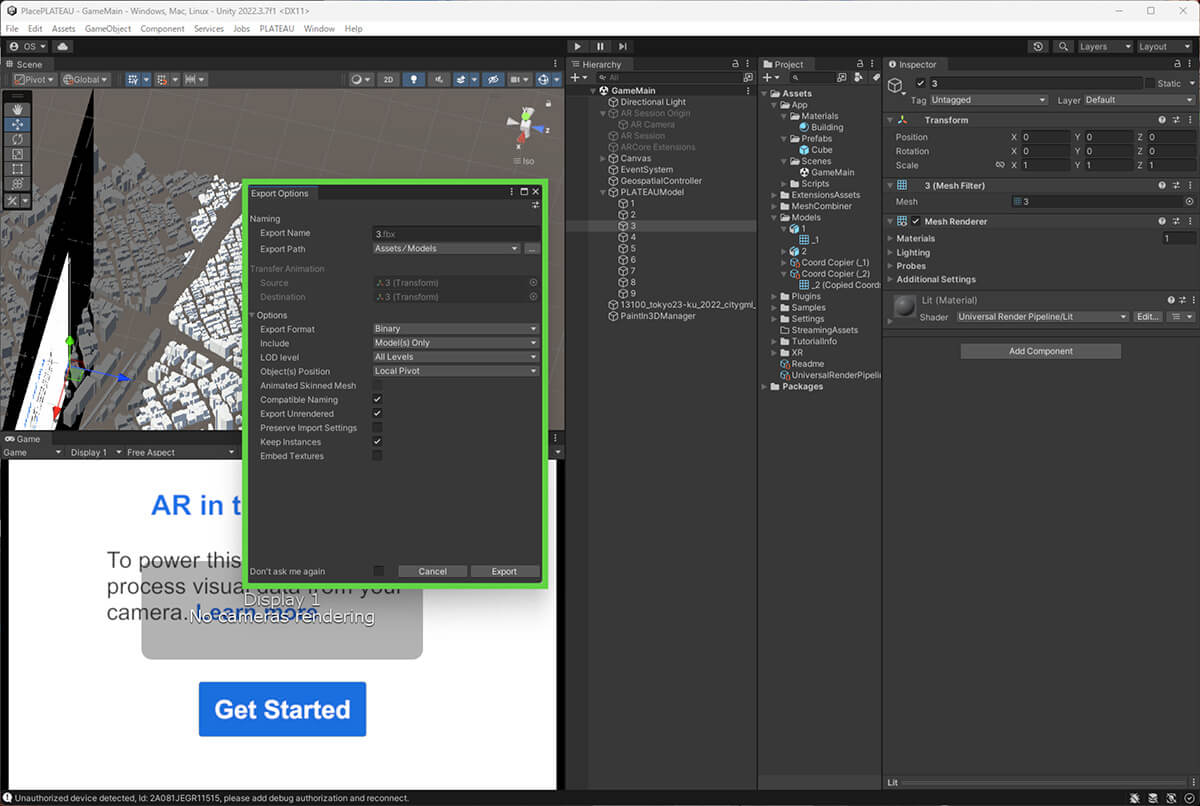
Task: Click Get Started in Game view
Action: click(x=282, y=709)
